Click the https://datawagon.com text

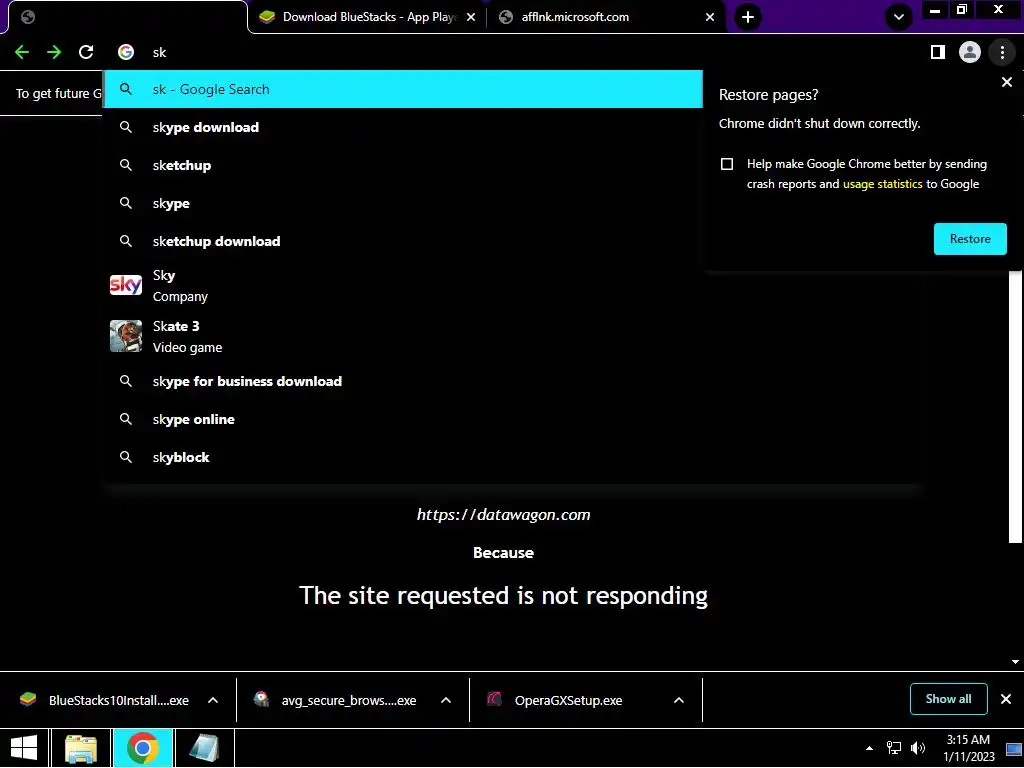(x=504, y=515)
